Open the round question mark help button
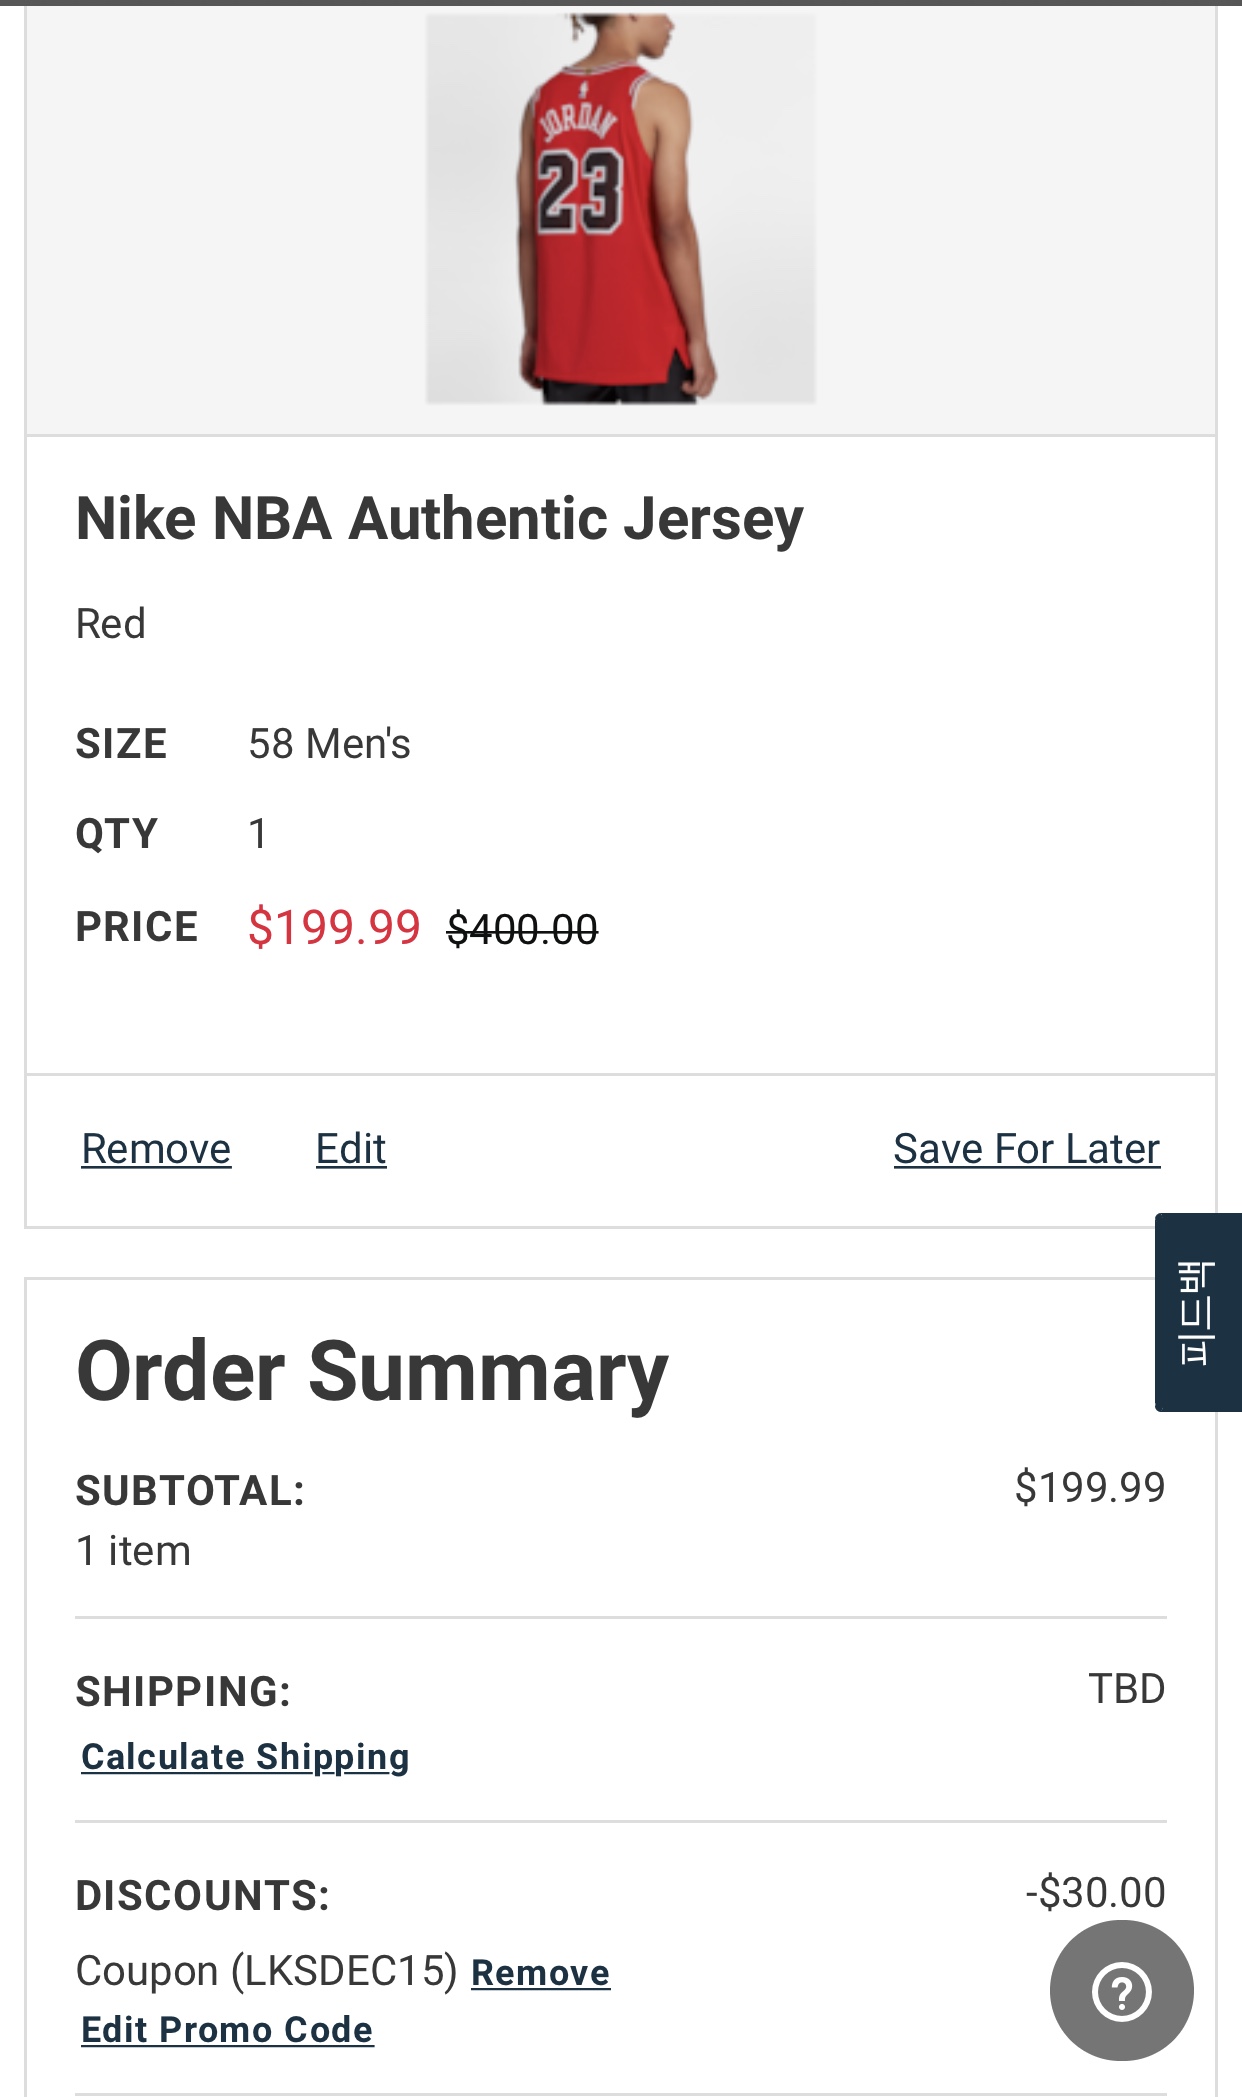The width and height of the screenshot is (1242, 2097). point(1121,1990)
